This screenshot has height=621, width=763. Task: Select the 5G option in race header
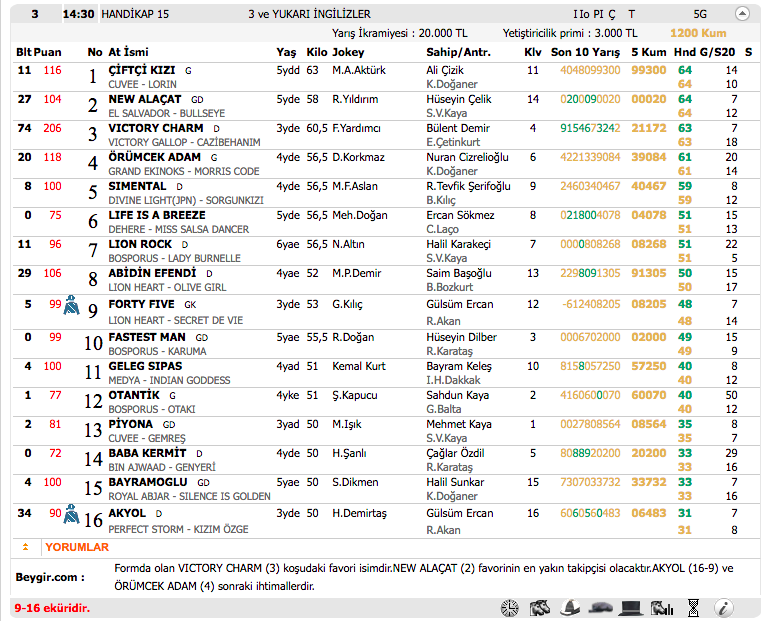pos(699,14)
